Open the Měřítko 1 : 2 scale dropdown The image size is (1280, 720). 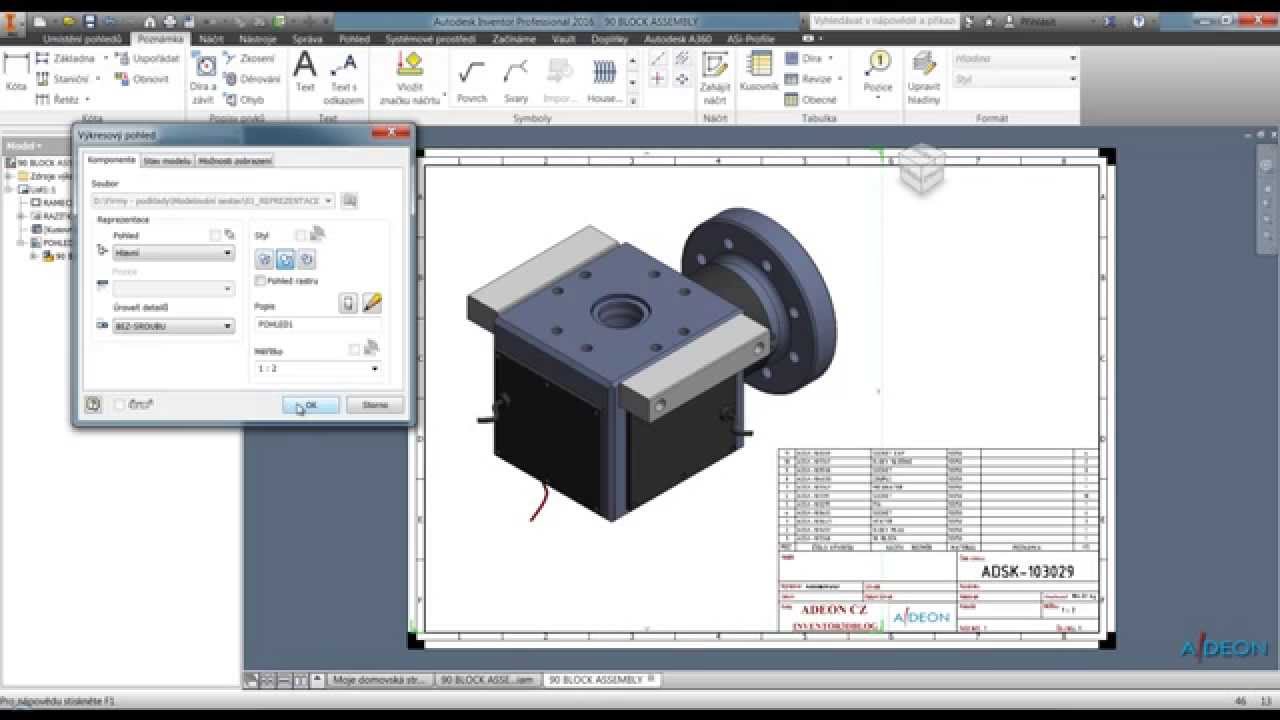318,368
